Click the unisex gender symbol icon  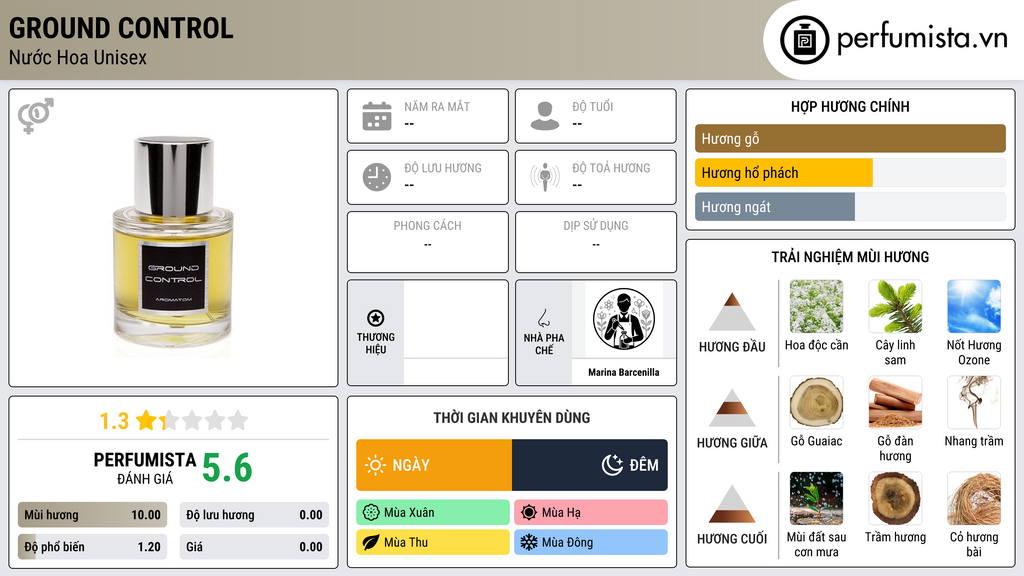(36, 116)
